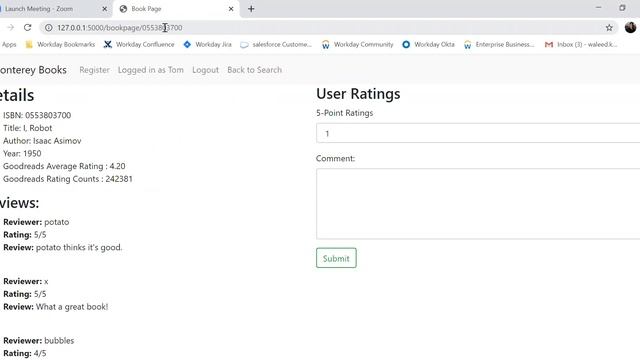640x360 pixels.
Task: Click the 'Year: 1950' line
Action: click(x=22, y=153)
